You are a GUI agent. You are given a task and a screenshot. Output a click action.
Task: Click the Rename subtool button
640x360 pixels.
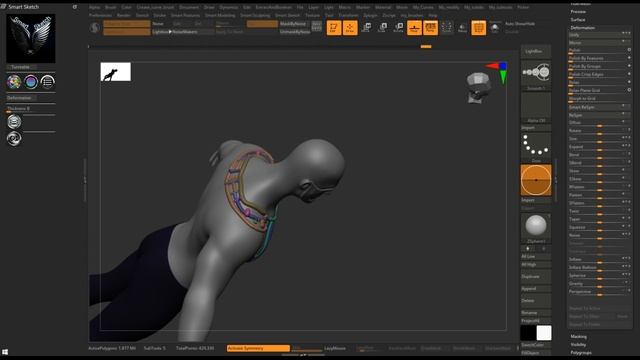coord(536,313)
